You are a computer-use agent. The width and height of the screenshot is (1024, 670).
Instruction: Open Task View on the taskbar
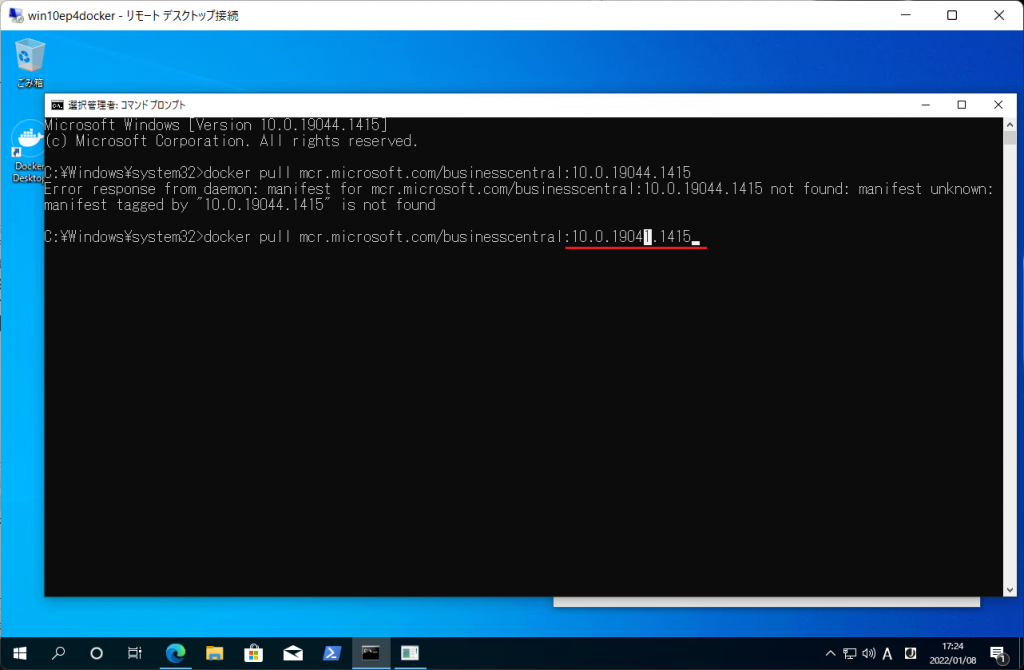pyautogui.click(x=135, y=653)
